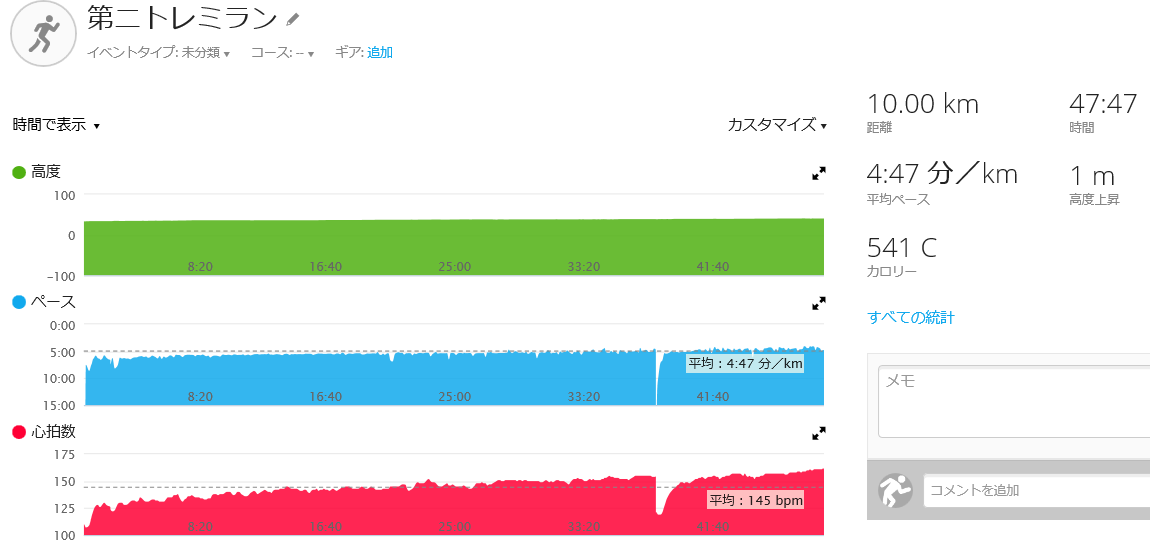
Task: Expand the 心拍数 heart rate chart fullscreen
Action: (x=818, y=434)
